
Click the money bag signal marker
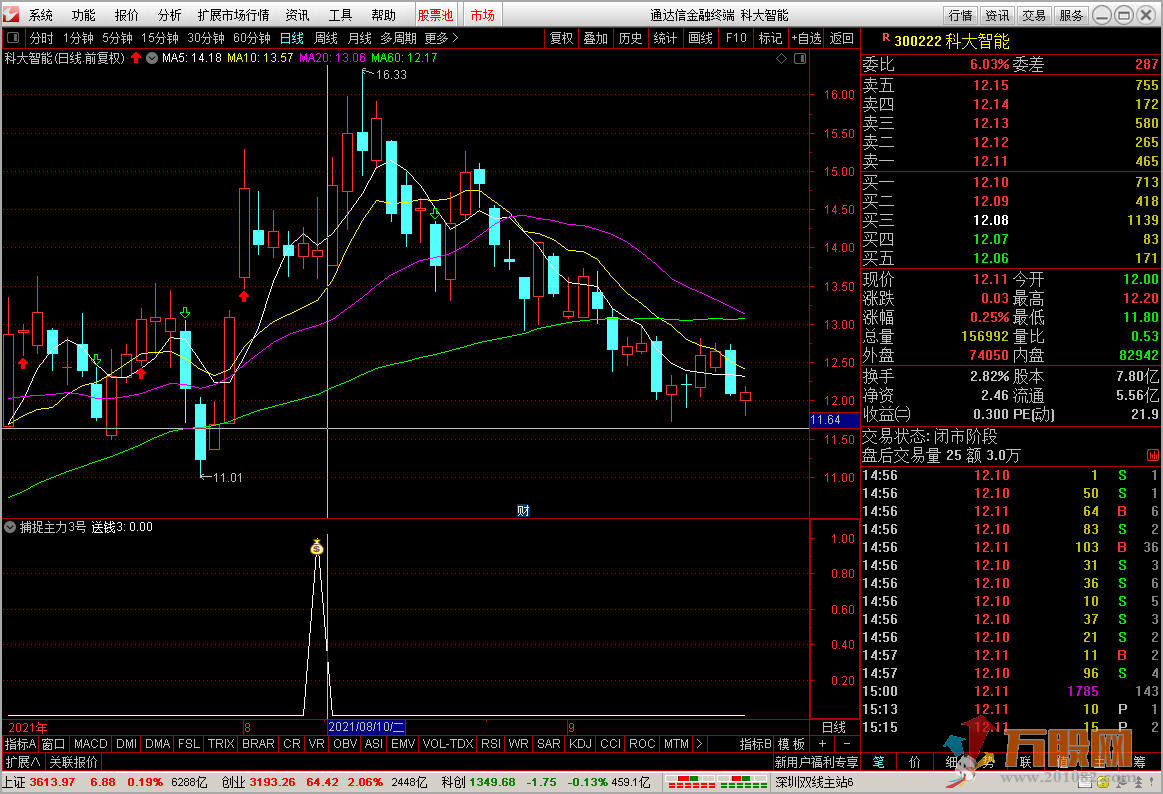317,547
